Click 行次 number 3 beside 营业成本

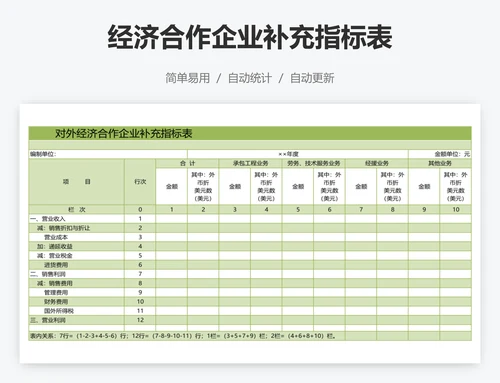click(x=140, y=237)
